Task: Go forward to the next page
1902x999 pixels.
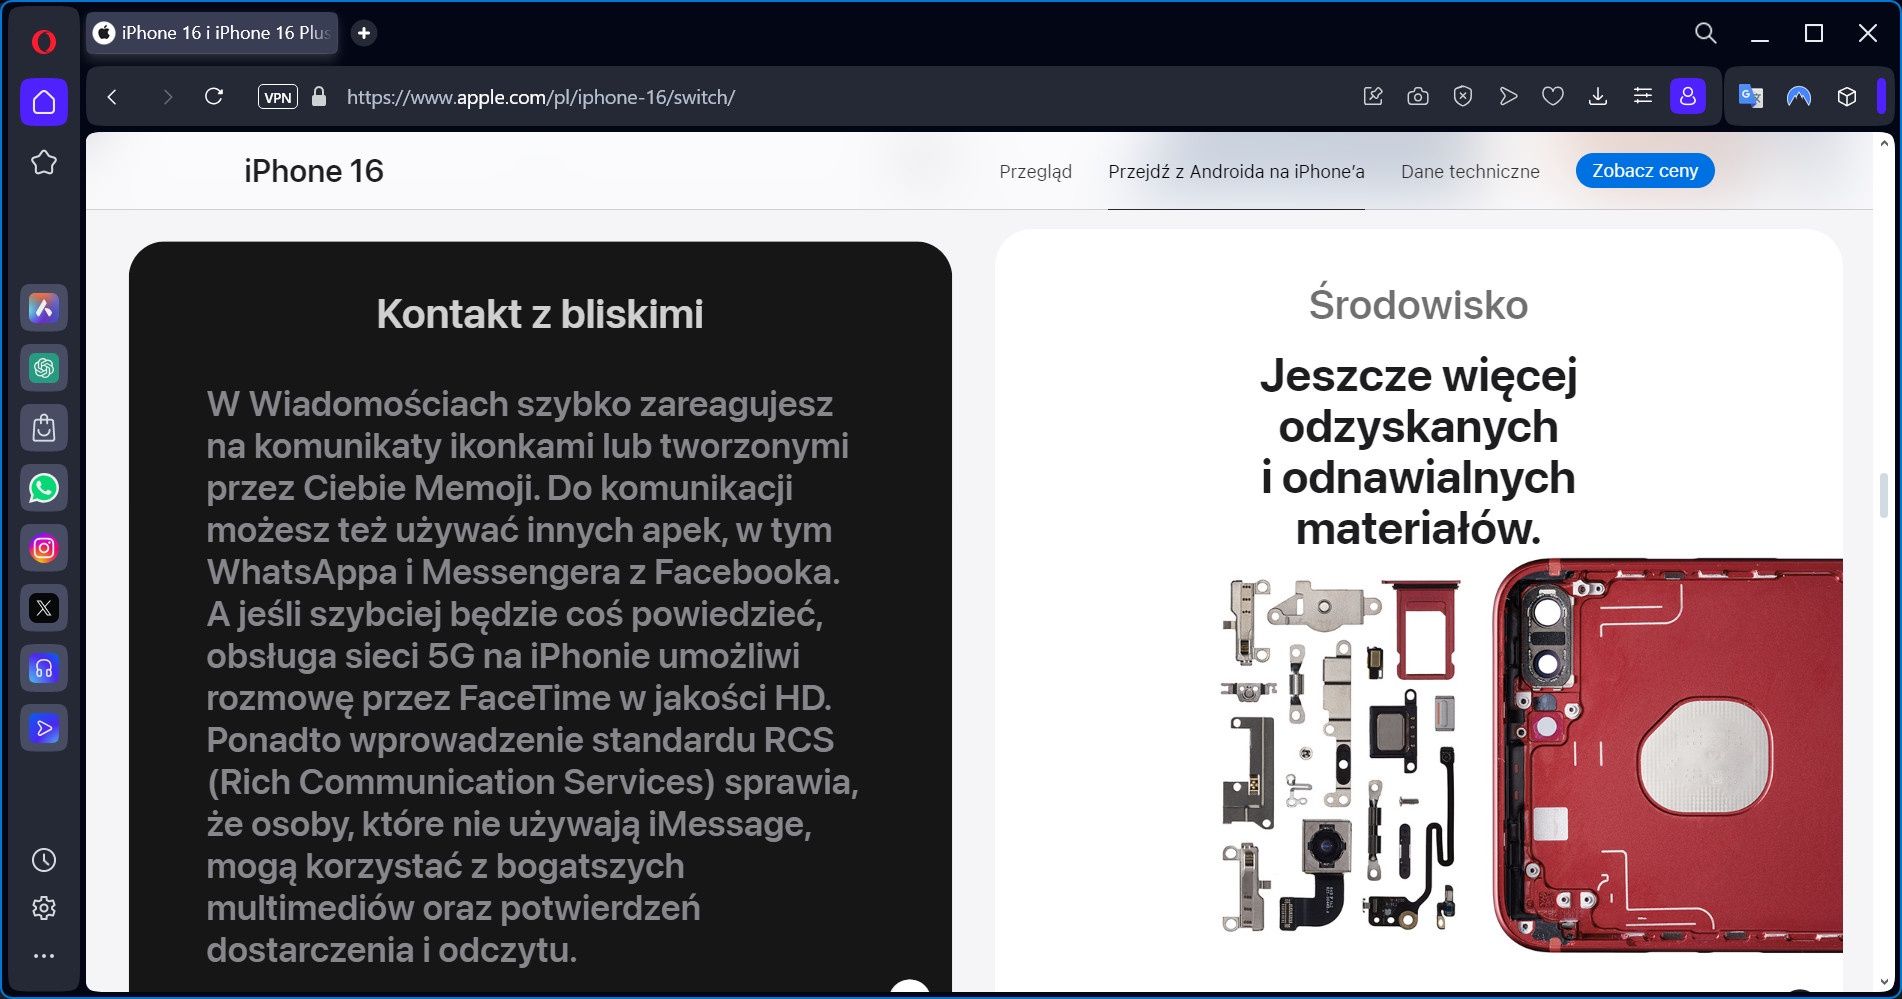Action: coord(167,97)
